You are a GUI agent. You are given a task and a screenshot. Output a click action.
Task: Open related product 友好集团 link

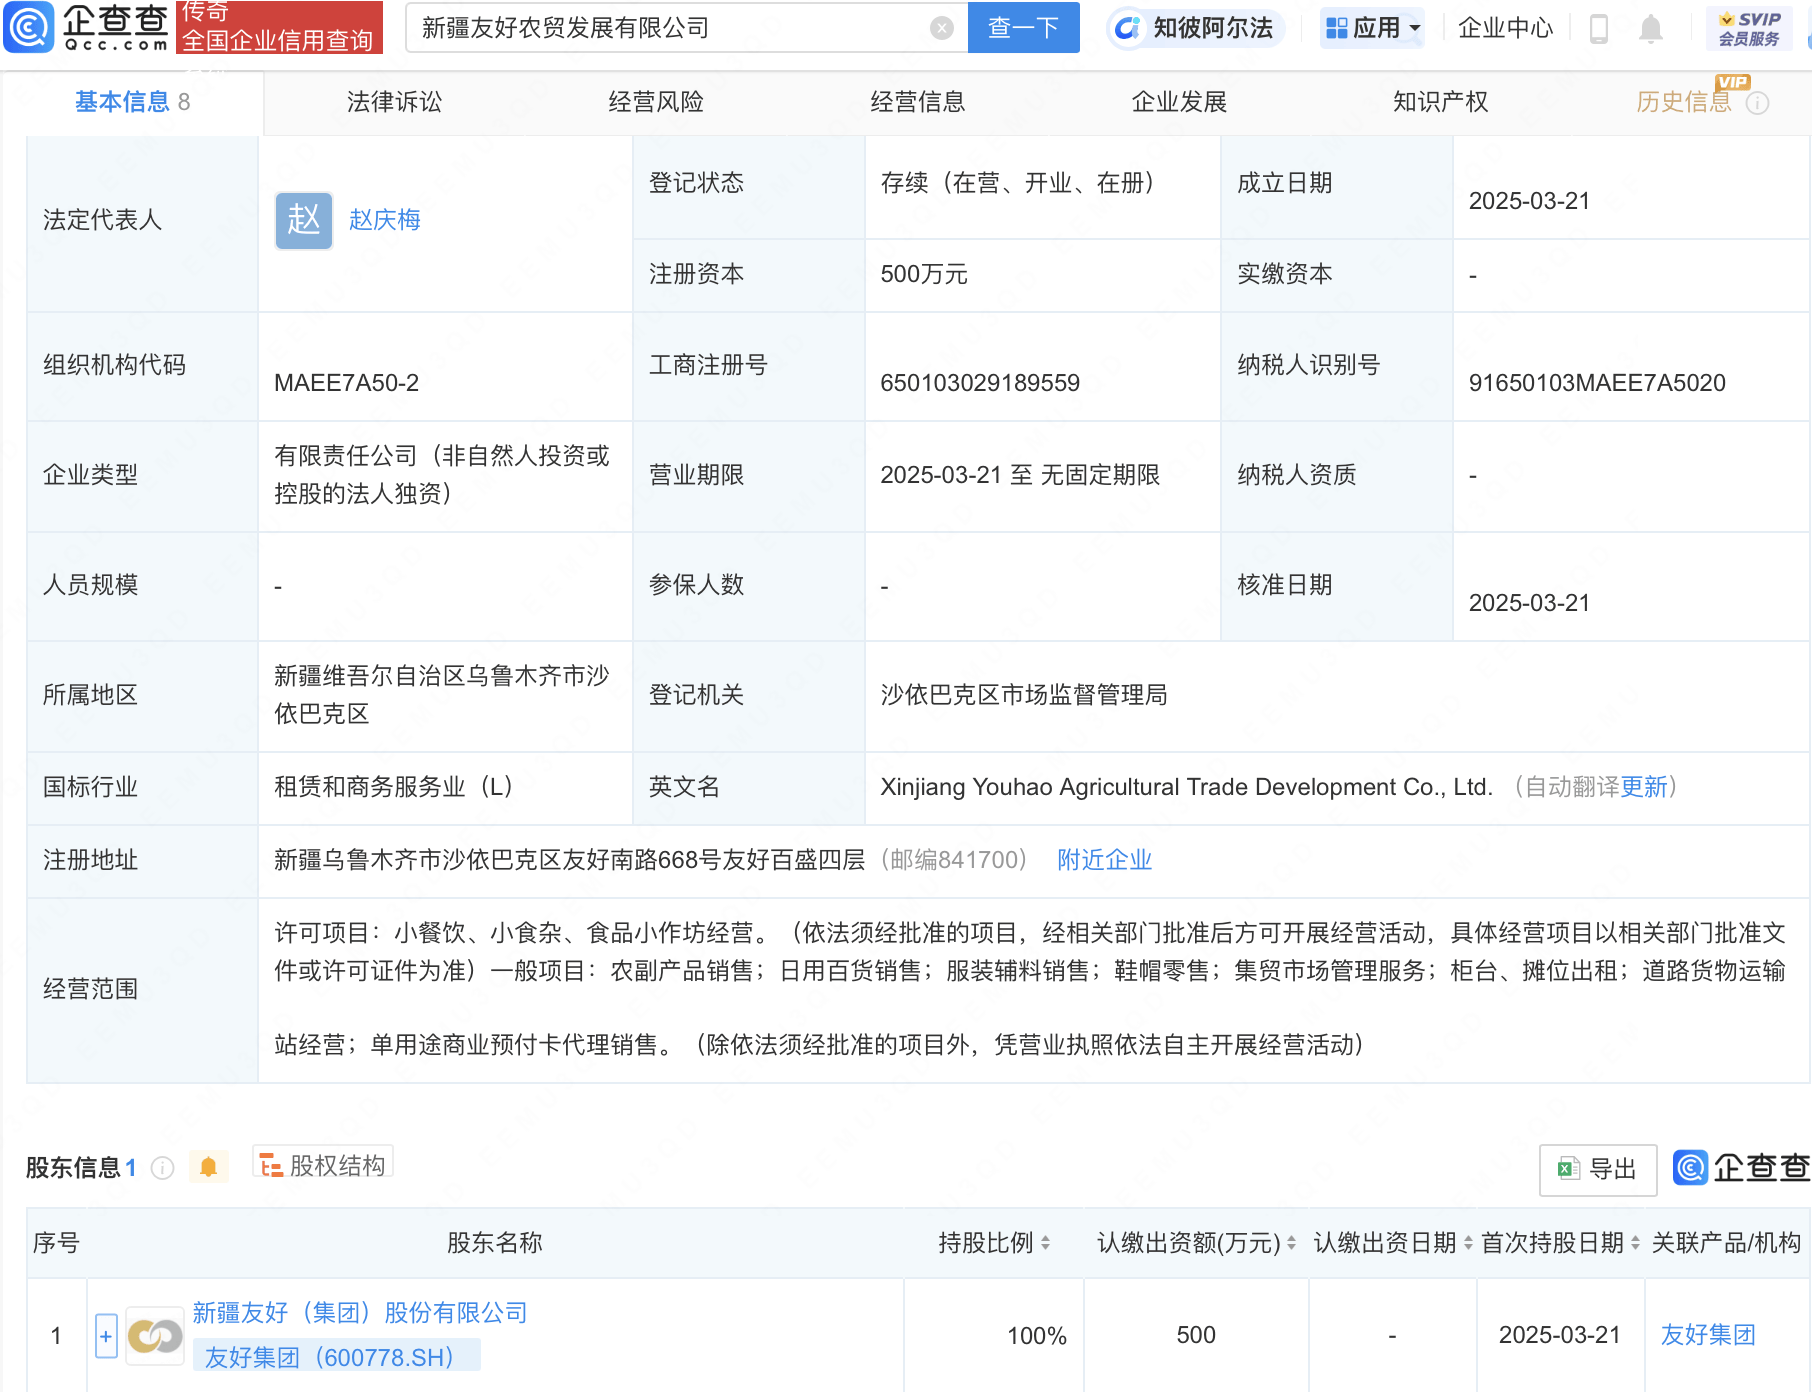click(1708, 1335)
